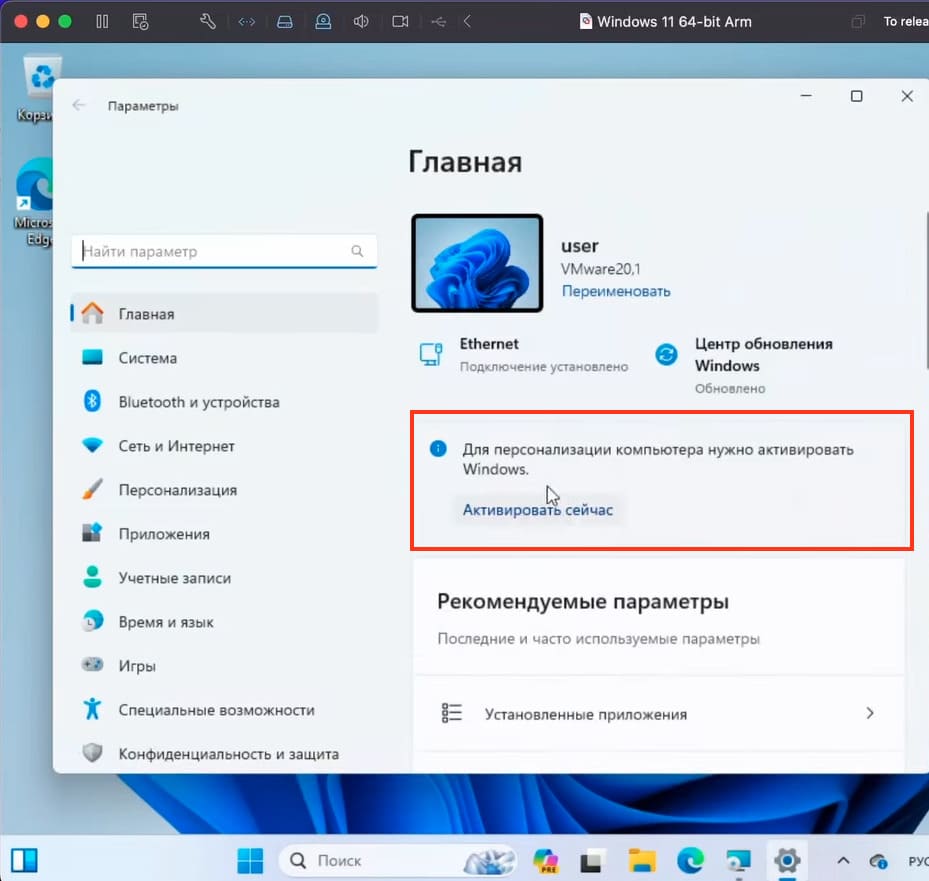Screen dimensions: 929x881
Task: Open the "Система" settings section
Action: [224, 358]
